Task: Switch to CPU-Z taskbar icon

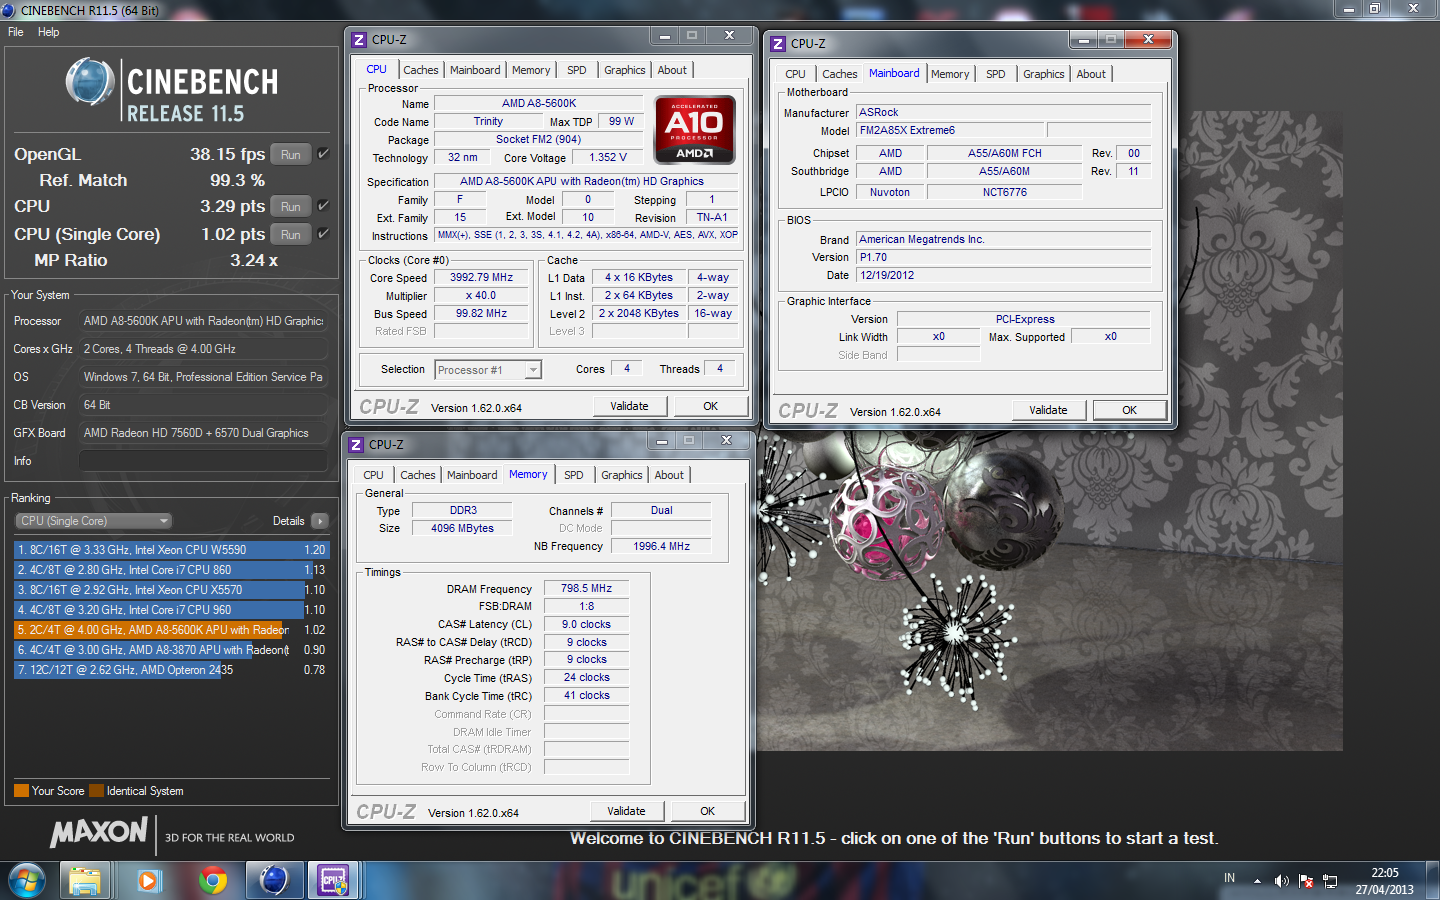Action: click(x=333, y=881)
